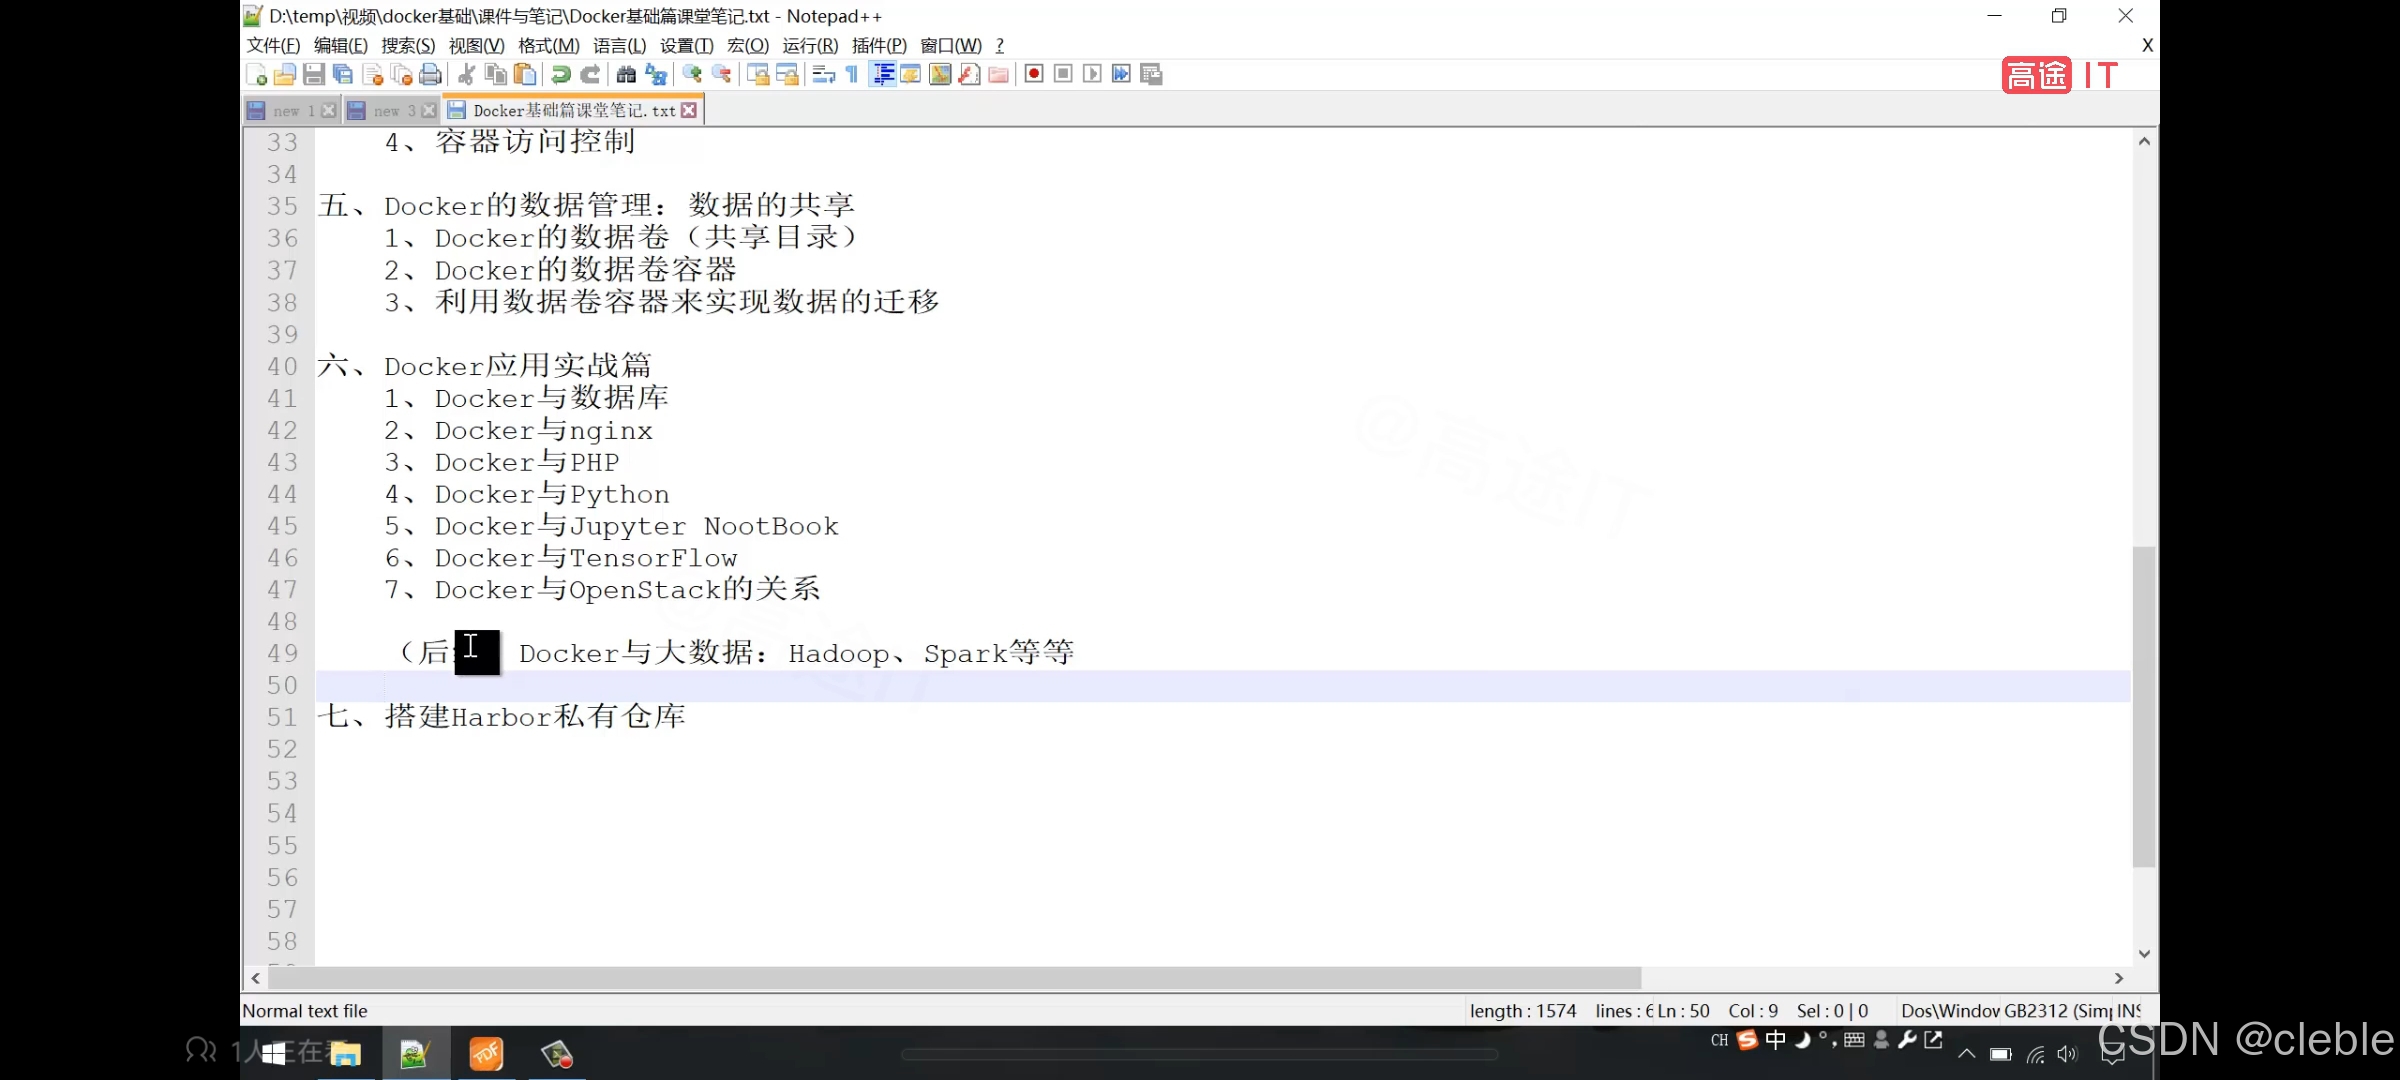The height and width of the screenshot is (1080, 2400).
Task: Stop macro recording square icon
Action: tap(1064, 75)
